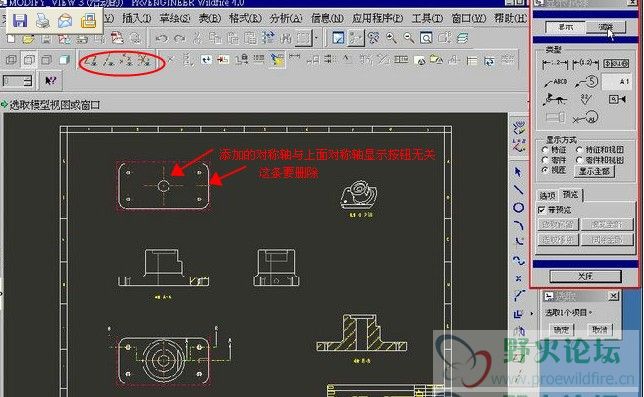Click the envelope email icon
The image size is (644, 397).
[65, 21]
